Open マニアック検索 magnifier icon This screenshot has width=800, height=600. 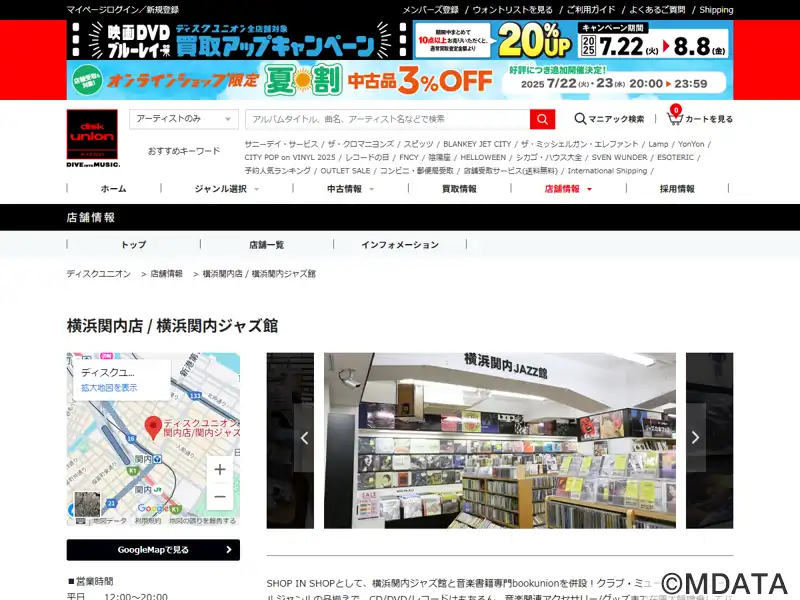(580, 119)
